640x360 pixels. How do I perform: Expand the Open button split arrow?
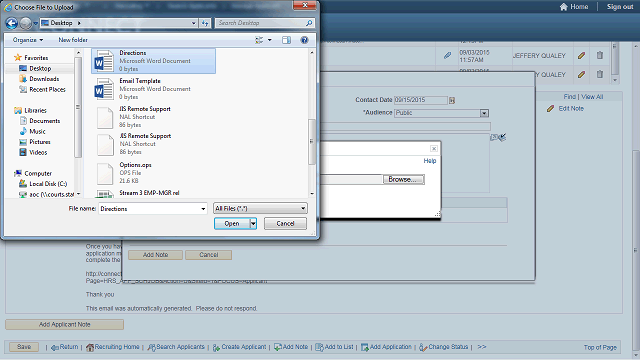[253, 224]
